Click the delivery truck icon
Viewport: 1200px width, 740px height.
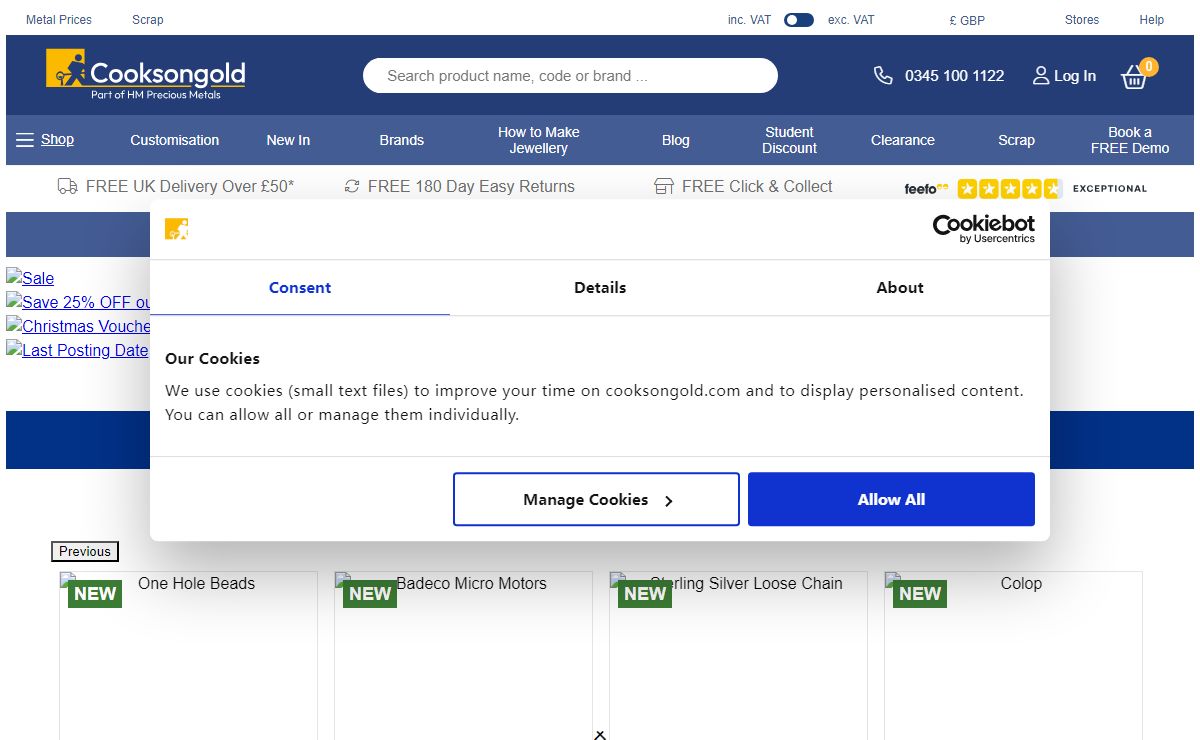coord(68,186)
